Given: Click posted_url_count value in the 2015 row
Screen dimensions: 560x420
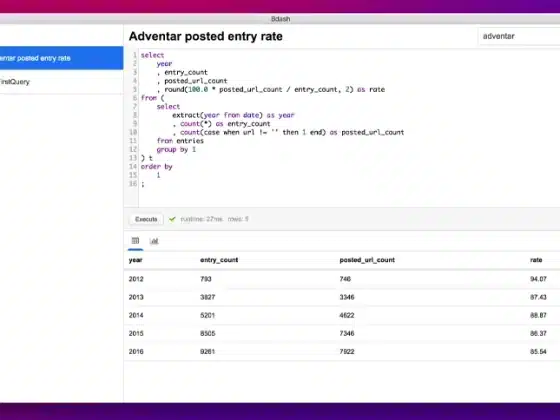Looking at the screenshot, I should click(347, 334).
